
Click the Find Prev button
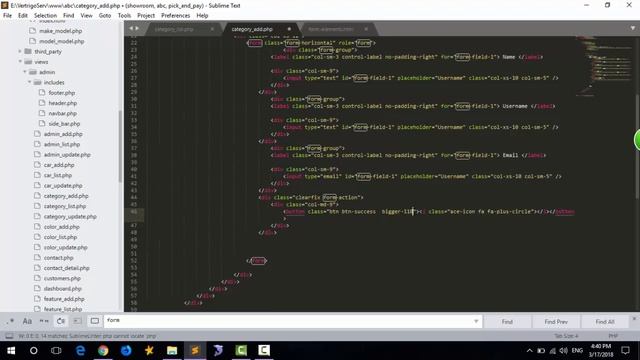[x=556, y=322]
